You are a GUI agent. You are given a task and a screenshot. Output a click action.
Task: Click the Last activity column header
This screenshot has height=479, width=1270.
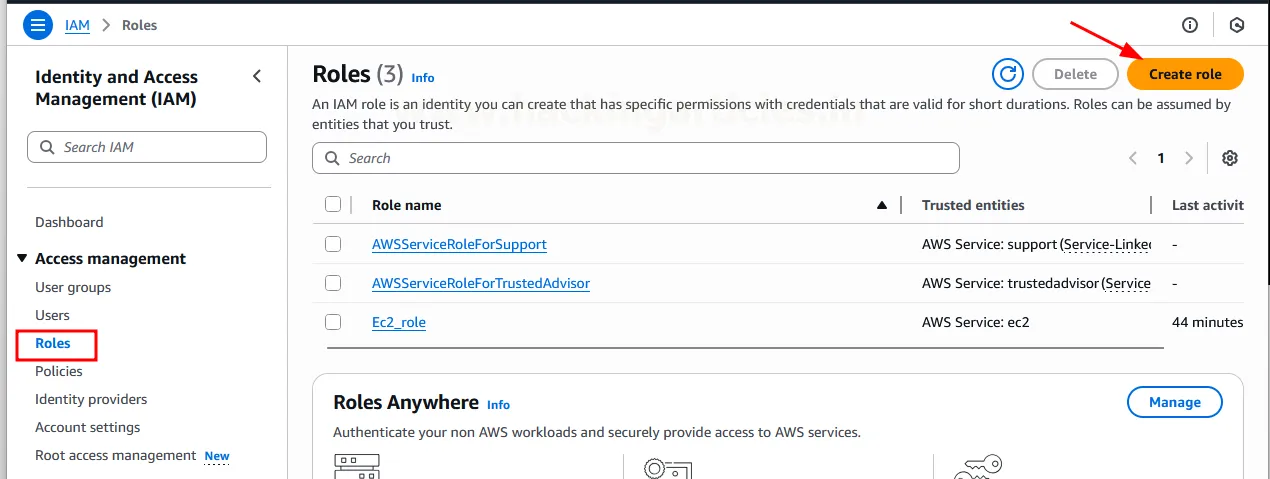pyautogui.click(x=1207, y=205)
